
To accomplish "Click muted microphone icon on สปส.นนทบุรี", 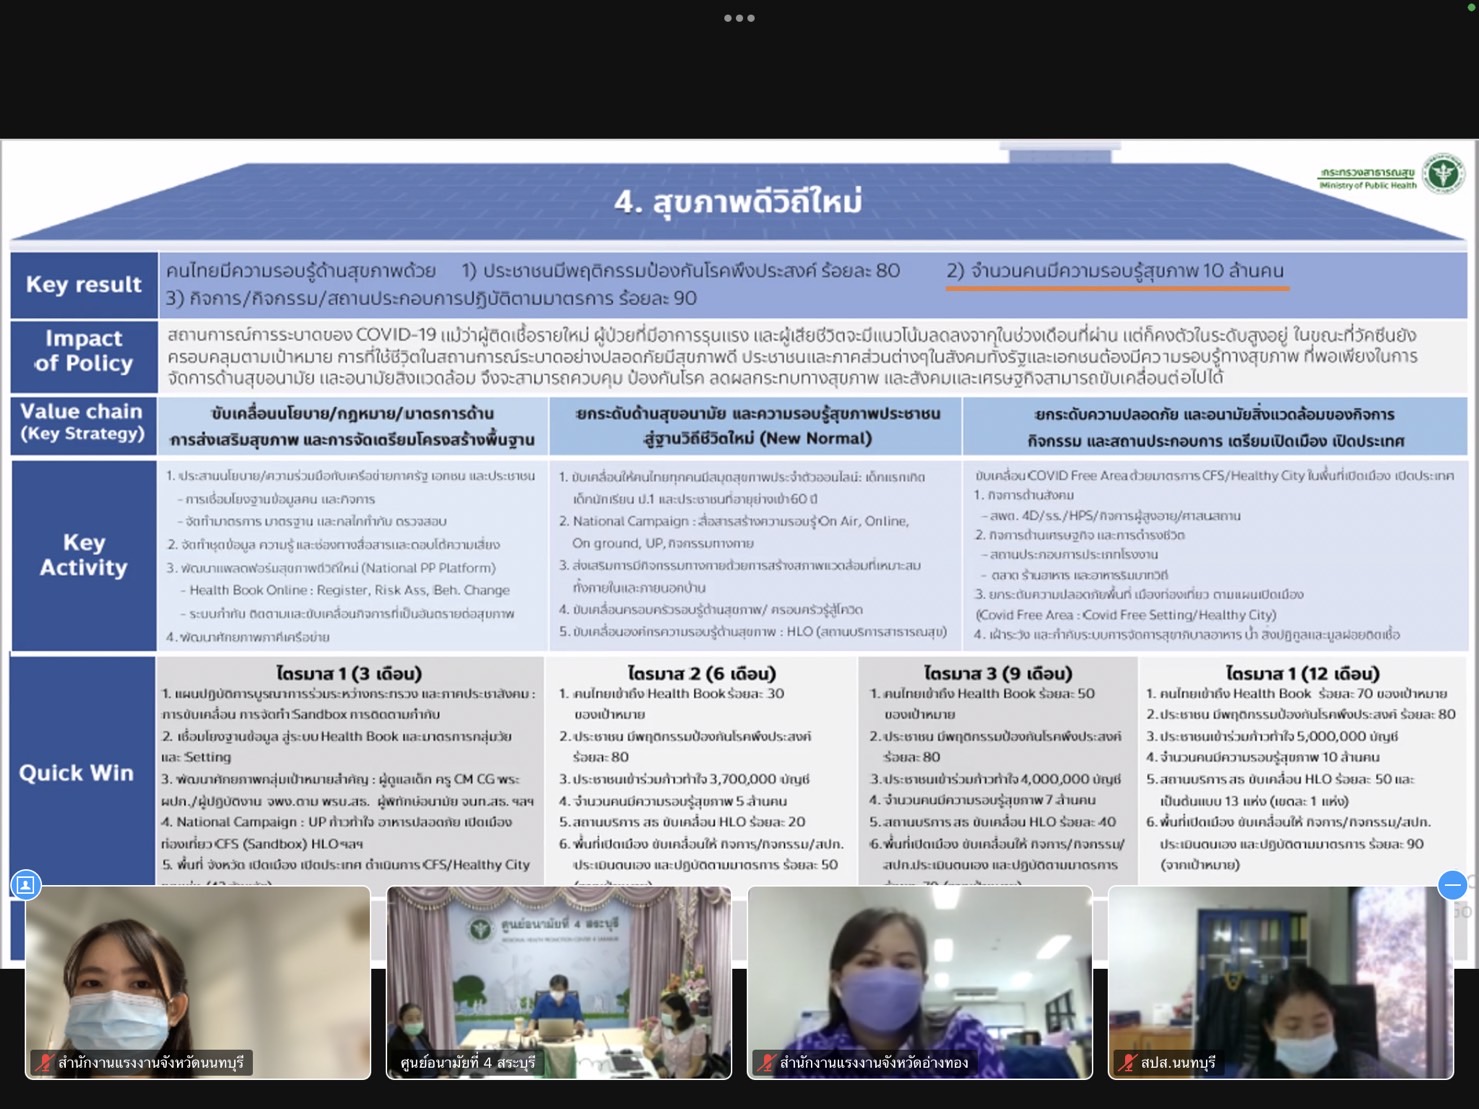I will [1127, 1062].
